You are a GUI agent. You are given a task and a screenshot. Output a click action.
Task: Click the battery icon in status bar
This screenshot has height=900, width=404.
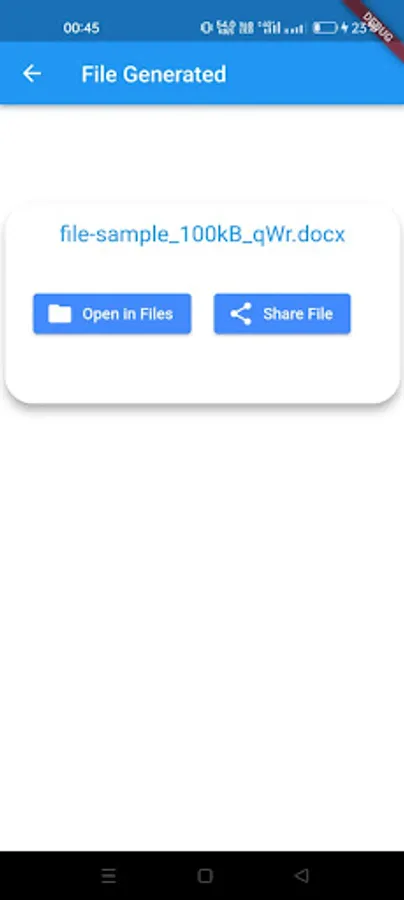tap(325, 28)
